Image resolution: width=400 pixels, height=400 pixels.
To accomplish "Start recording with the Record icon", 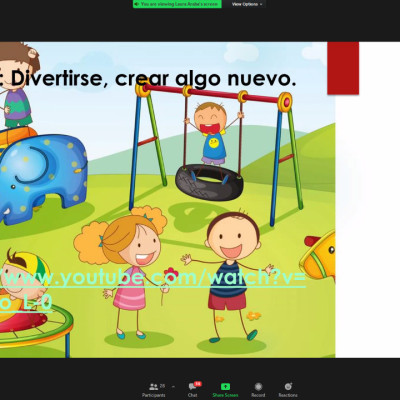I will pos(258,387).
